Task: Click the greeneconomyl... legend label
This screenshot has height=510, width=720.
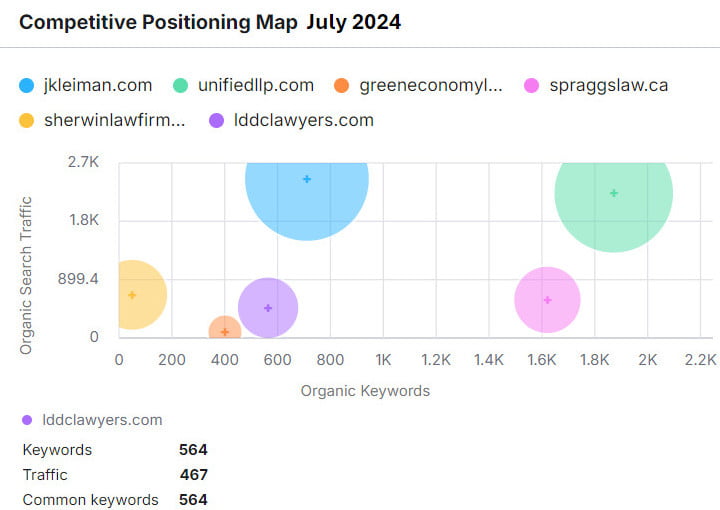Action: (431, 85)
